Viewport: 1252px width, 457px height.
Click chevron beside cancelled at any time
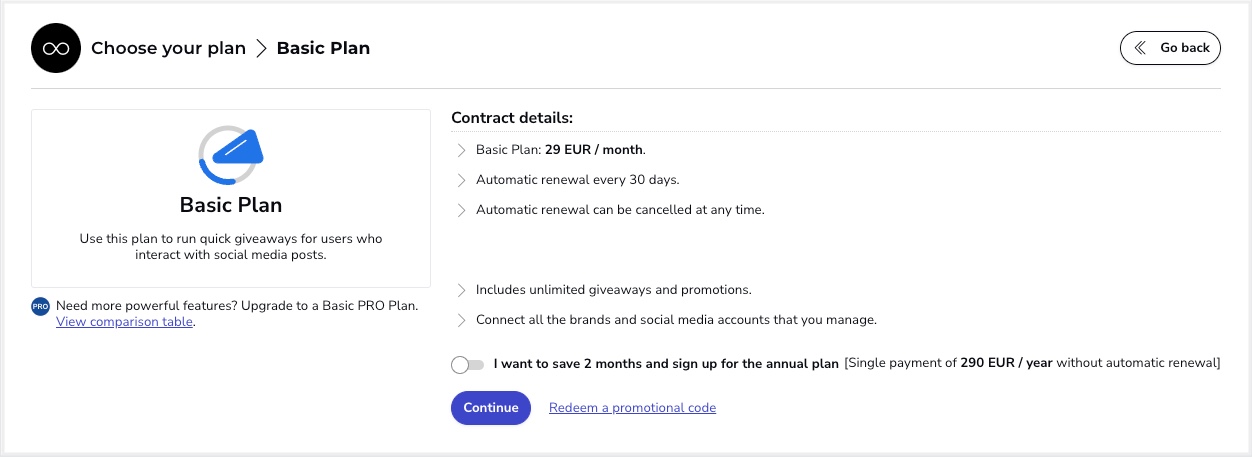(461, 210)
